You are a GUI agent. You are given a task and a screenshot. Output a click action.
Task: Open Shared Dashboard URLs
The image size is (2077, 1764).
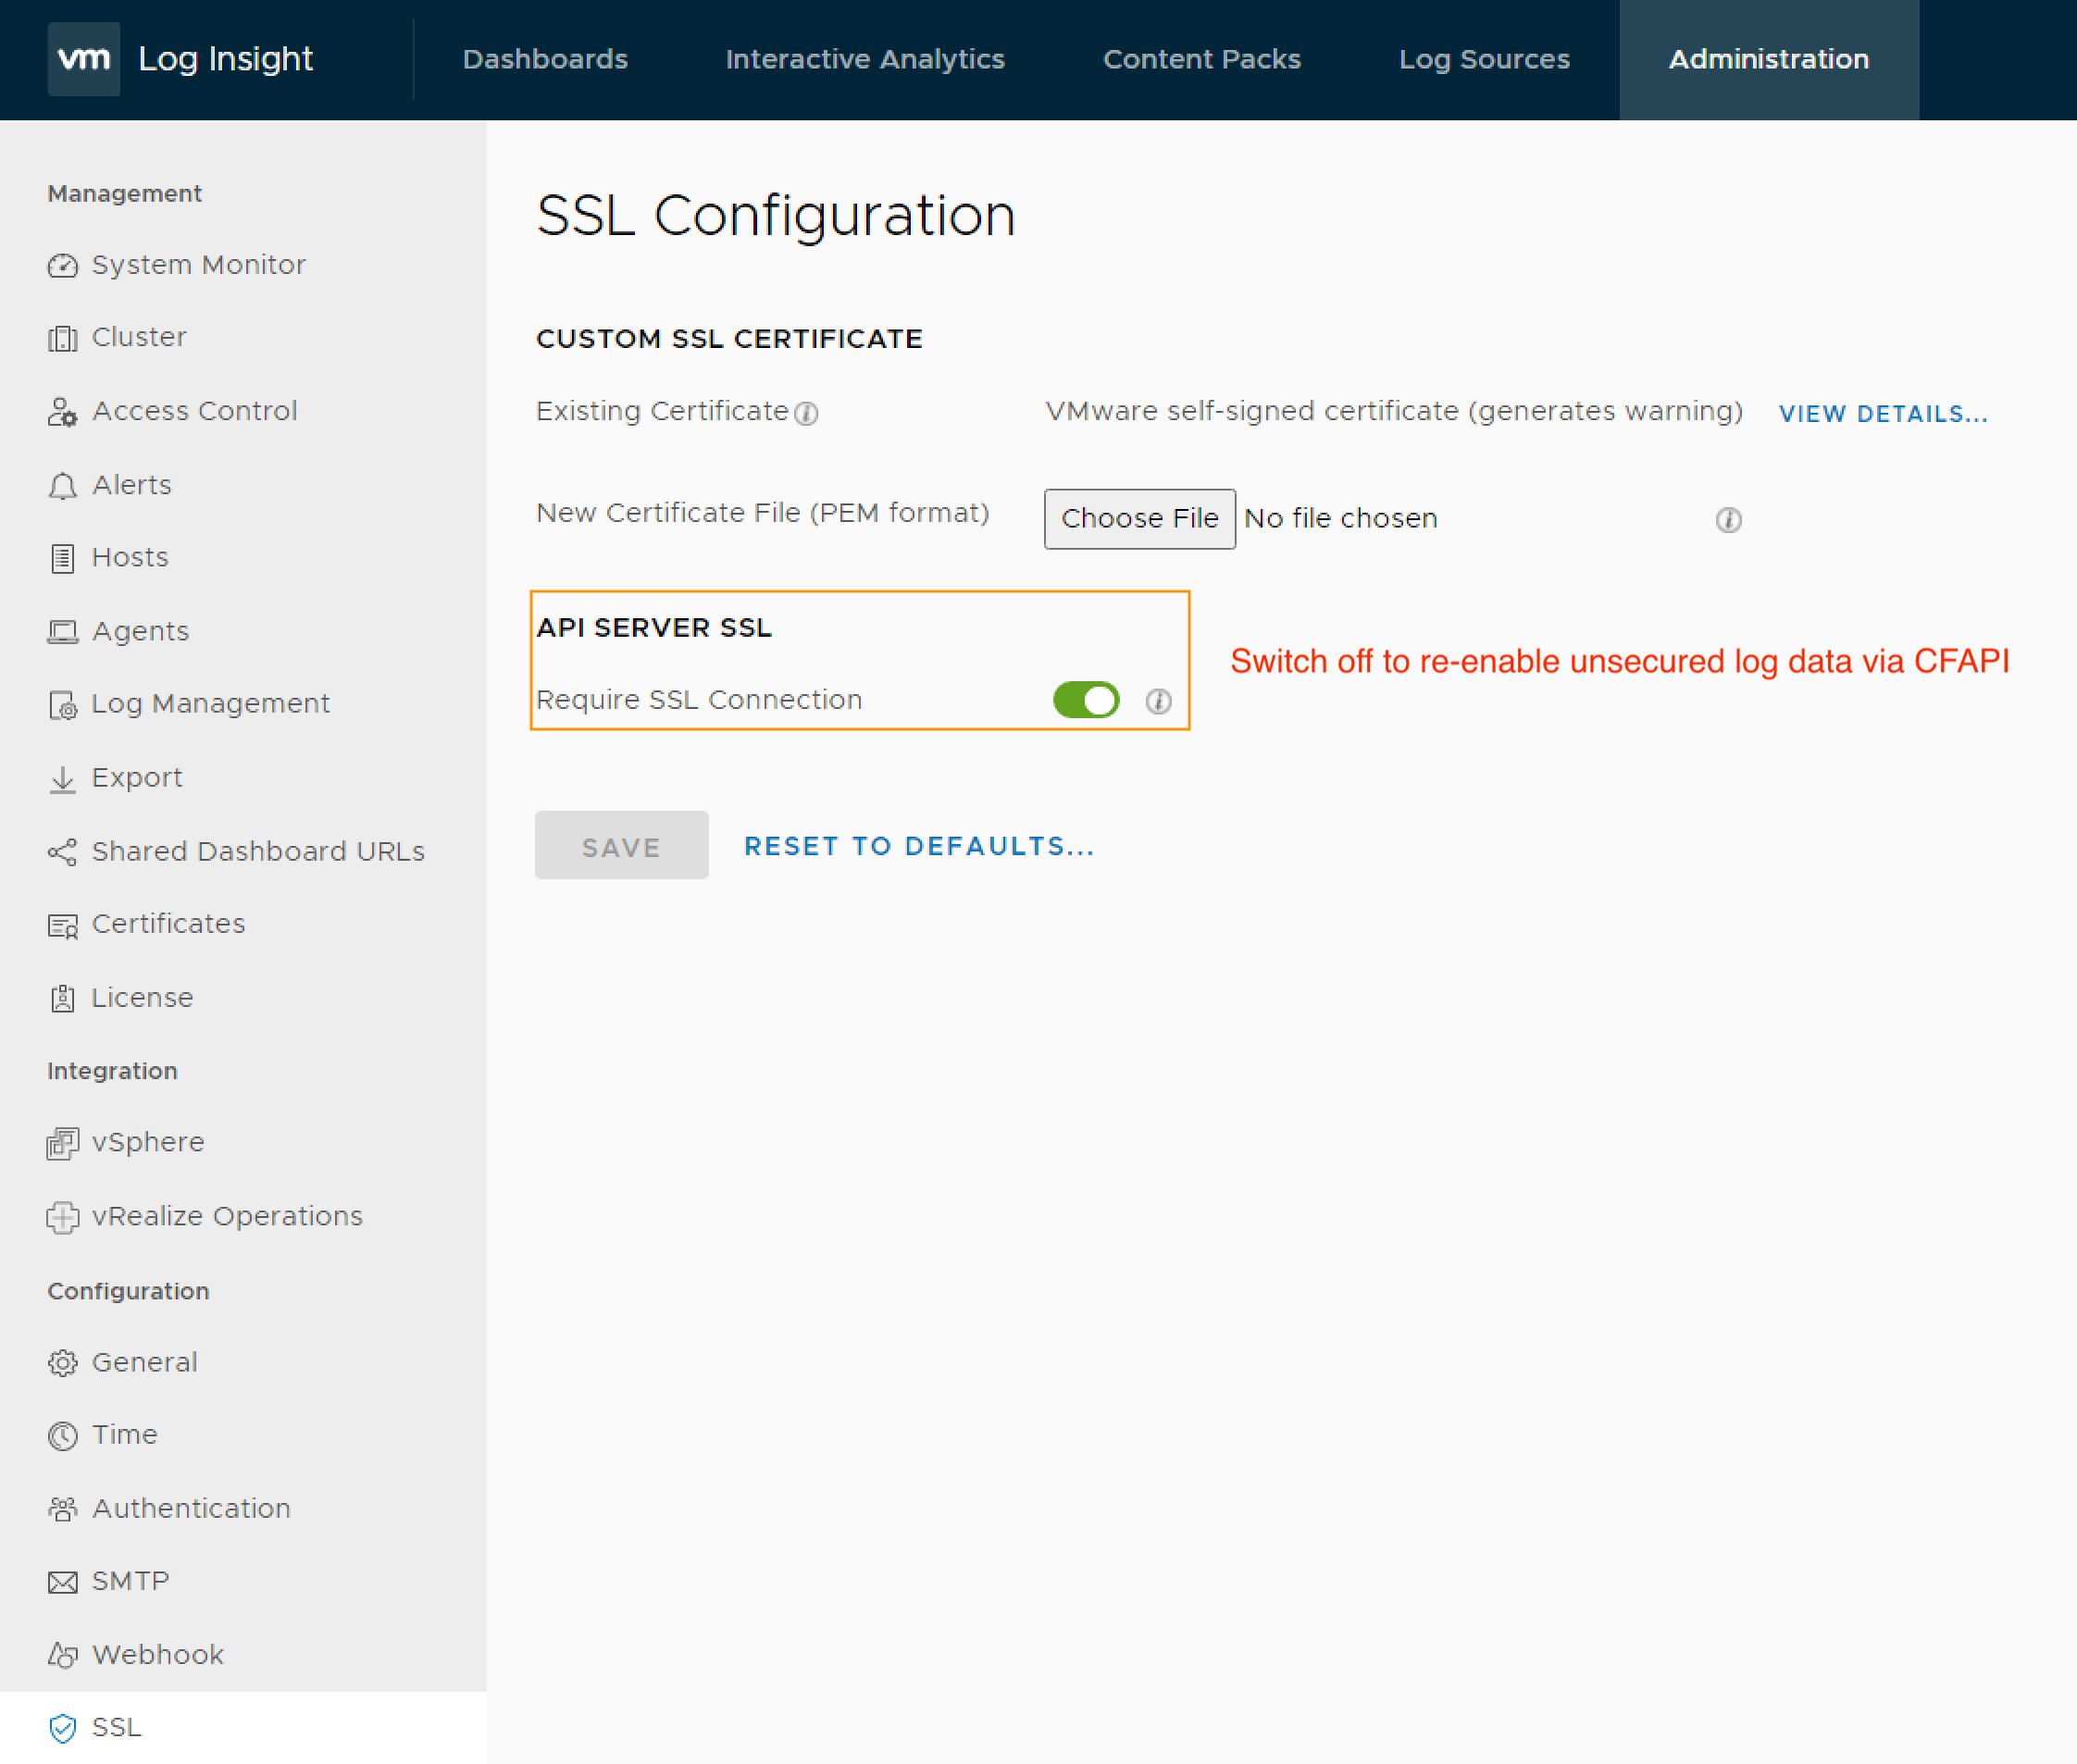(258, 851)
